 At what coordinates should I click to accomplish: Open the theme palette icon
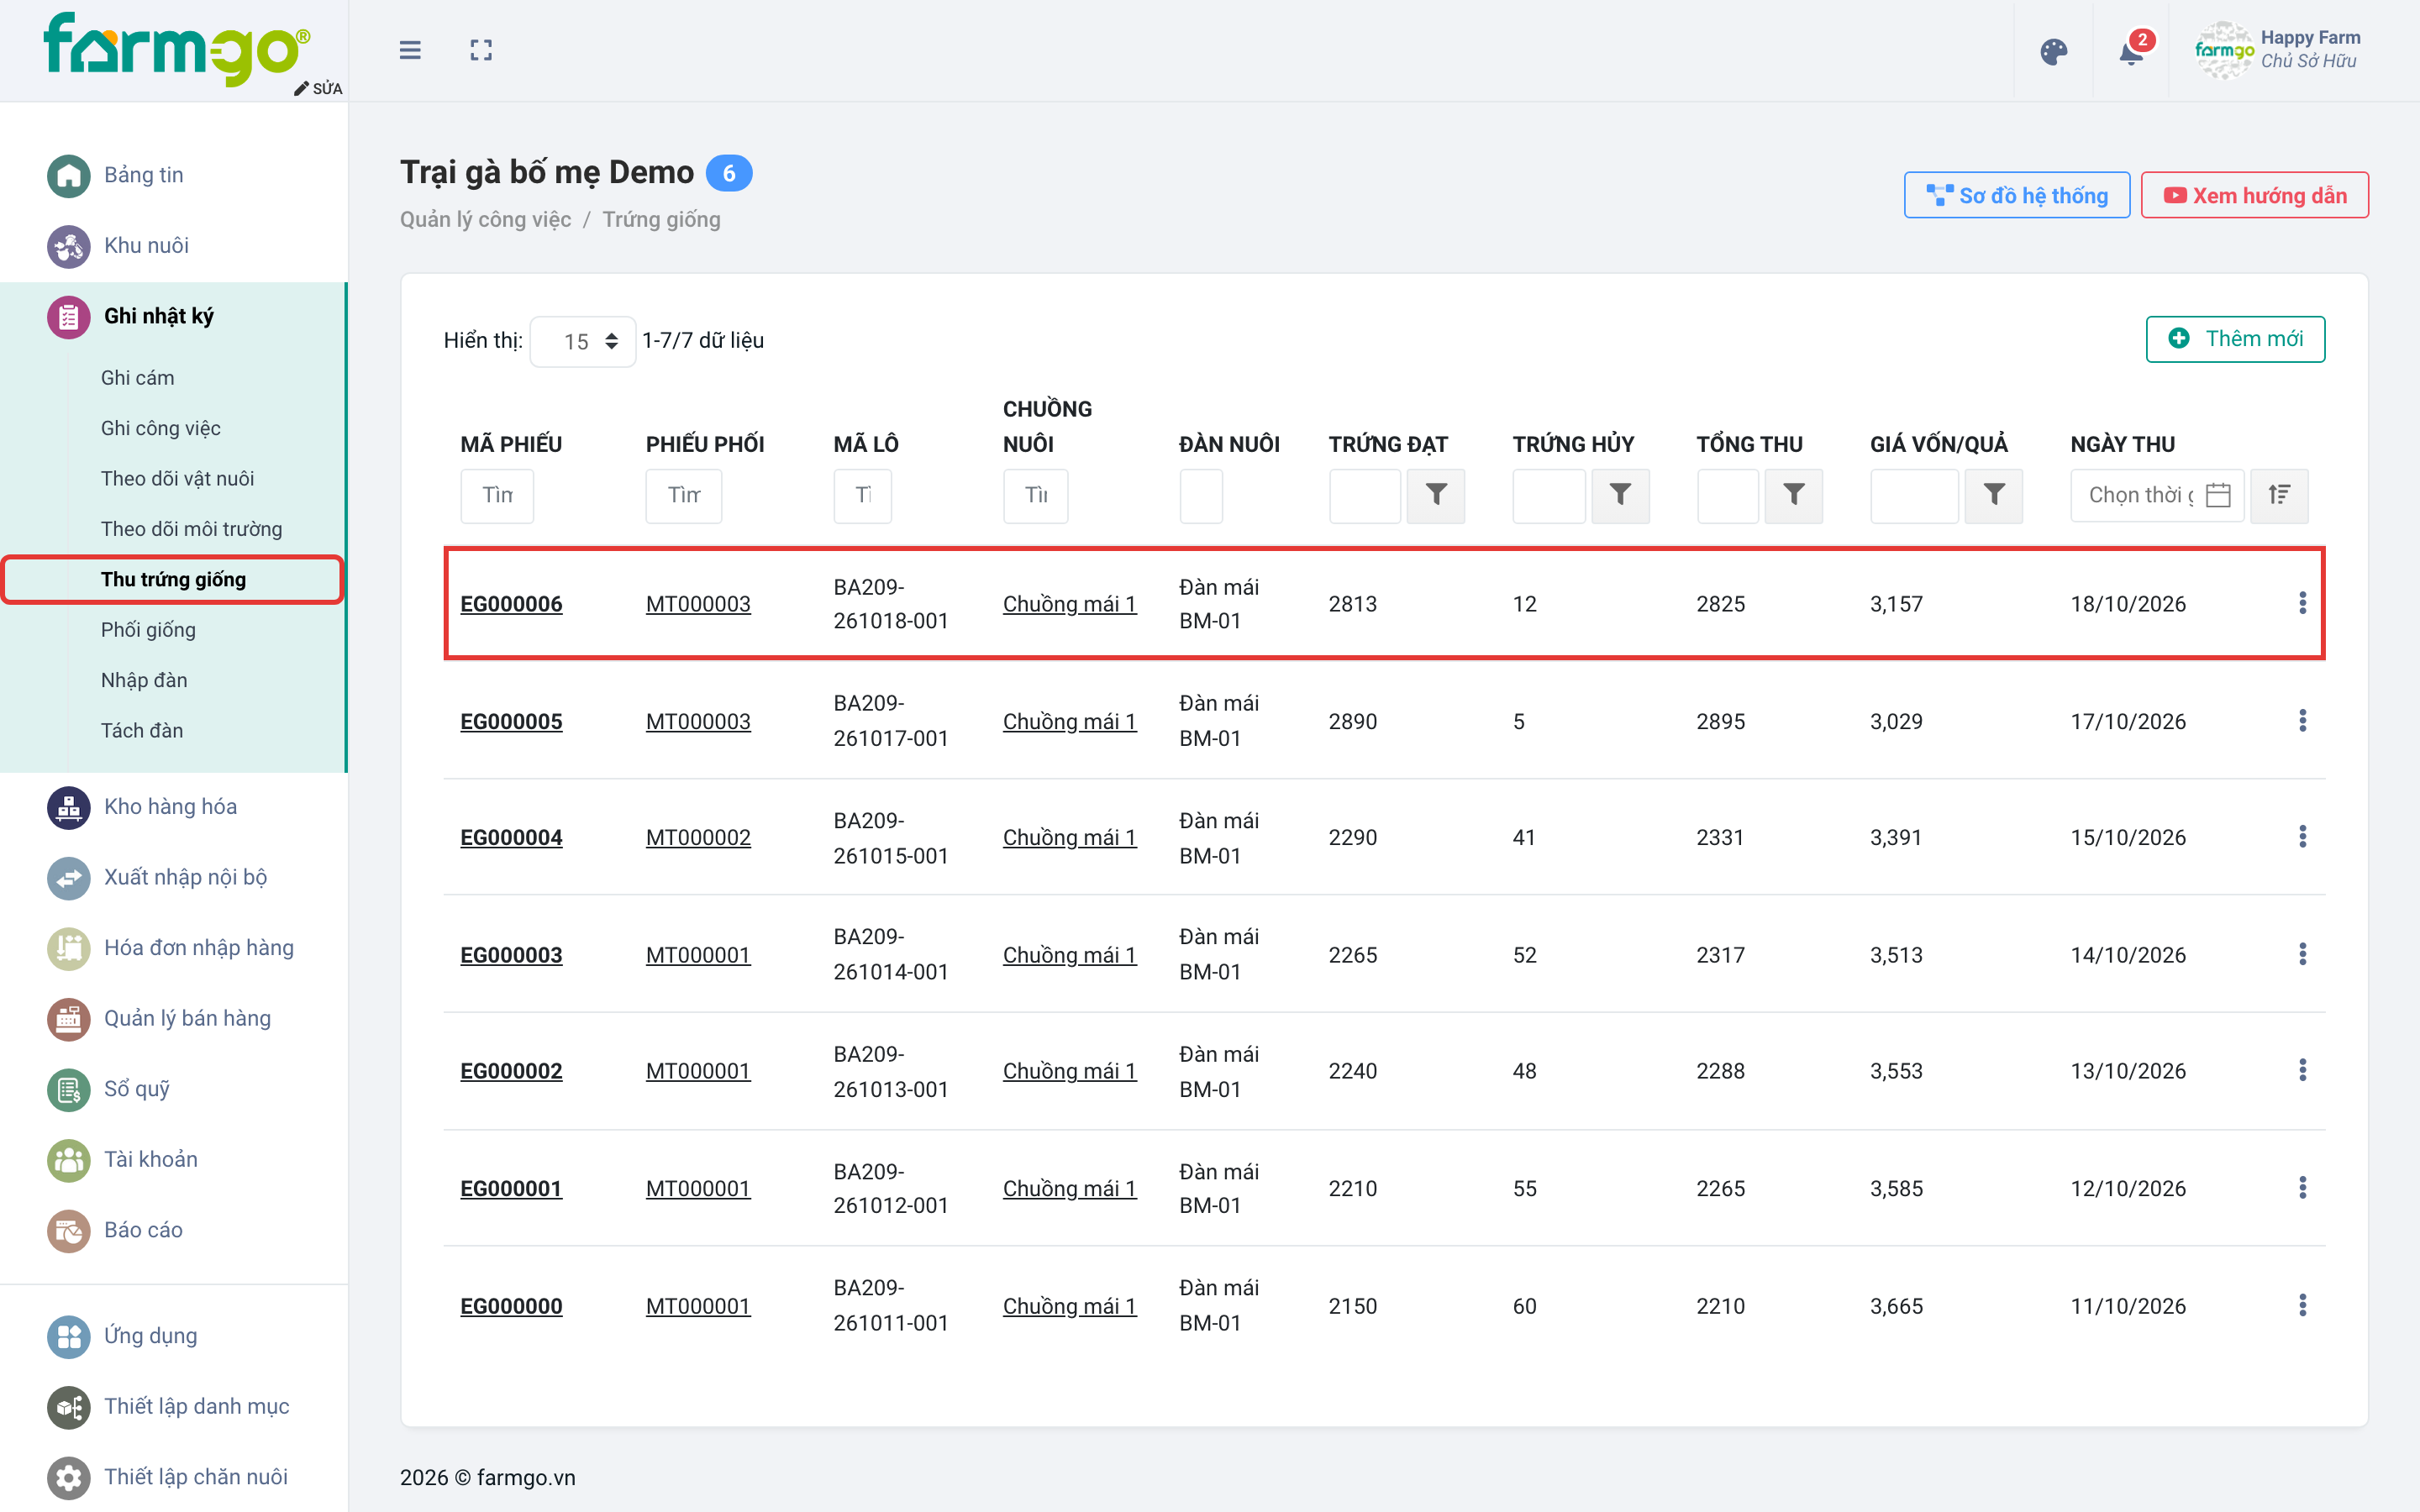point(2054,52)
